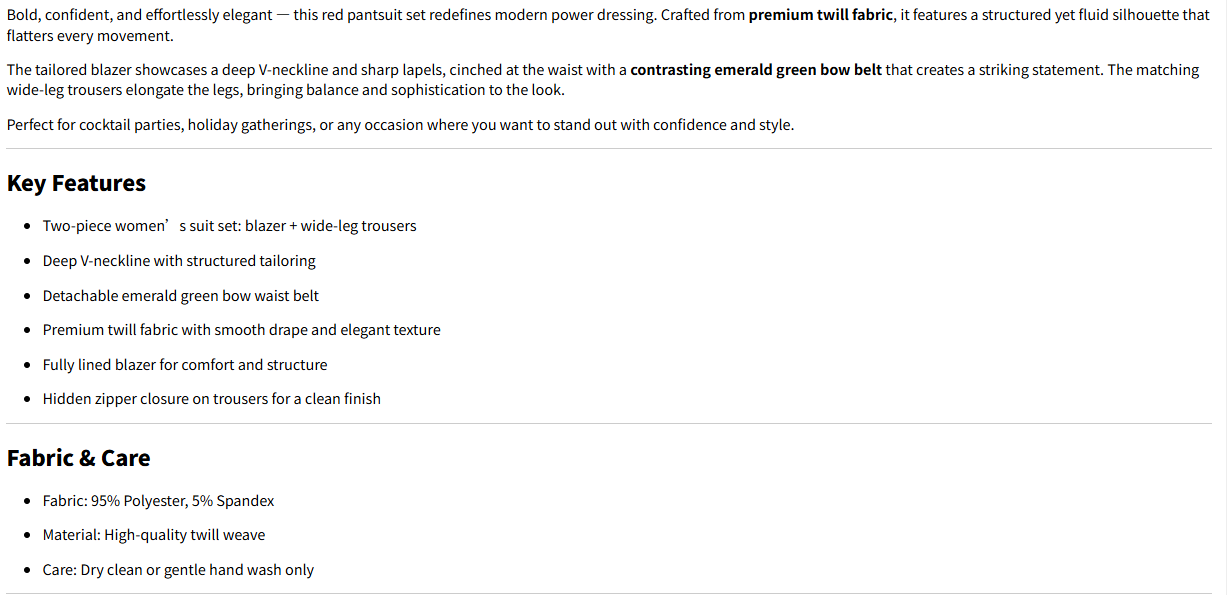Click the bold "premium twill fabric" text
This screenshot has width=1228, height=595.
[x=820, y=16]
